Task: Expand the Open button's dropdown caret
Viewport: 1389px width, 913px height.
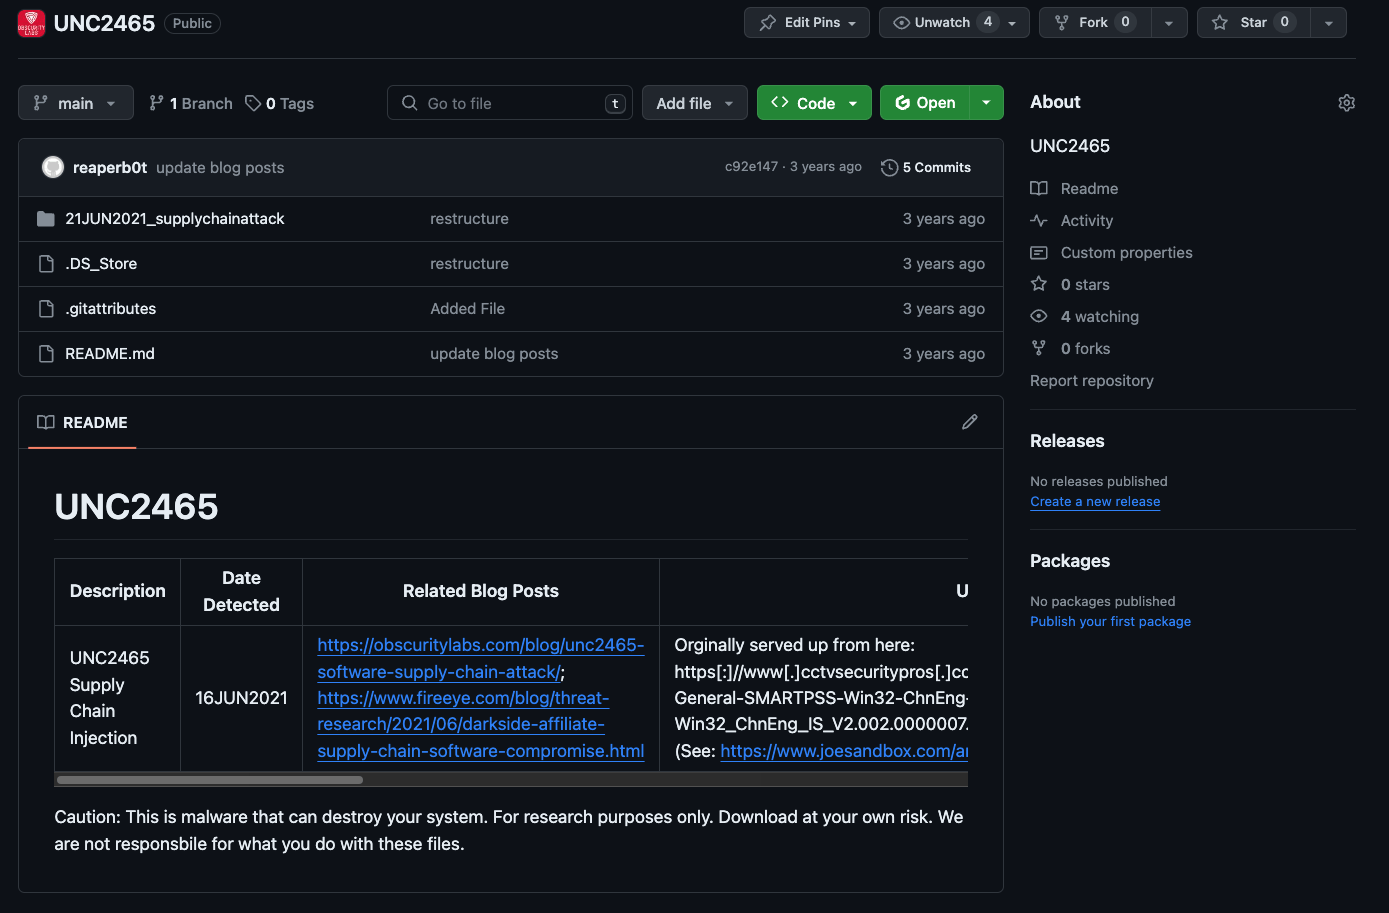Action: coord(986,102)
